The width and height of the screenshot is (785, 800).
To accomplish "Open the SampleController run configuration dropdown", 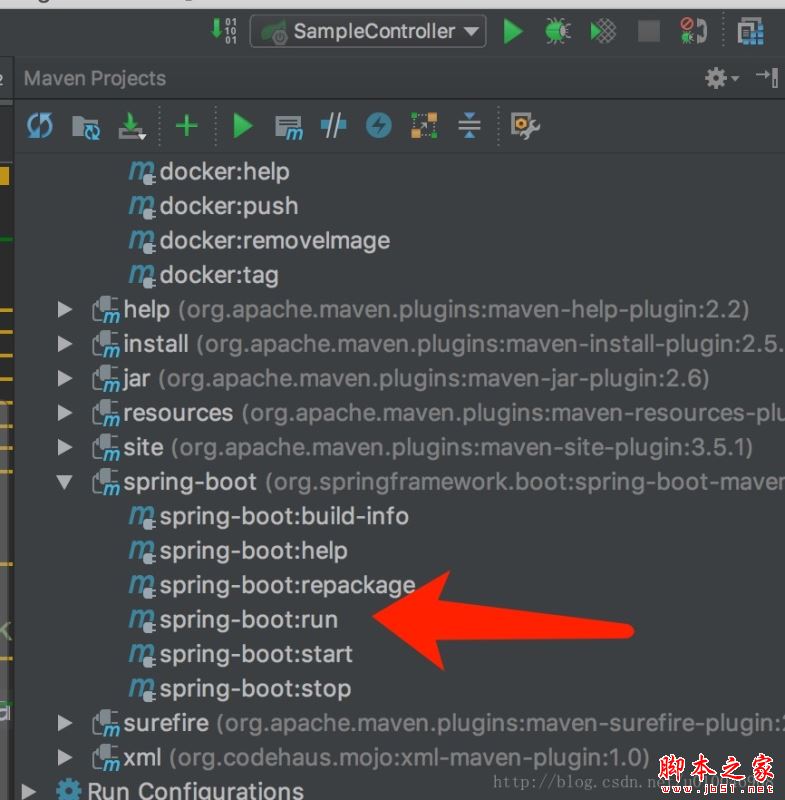I will click(368, 32).
